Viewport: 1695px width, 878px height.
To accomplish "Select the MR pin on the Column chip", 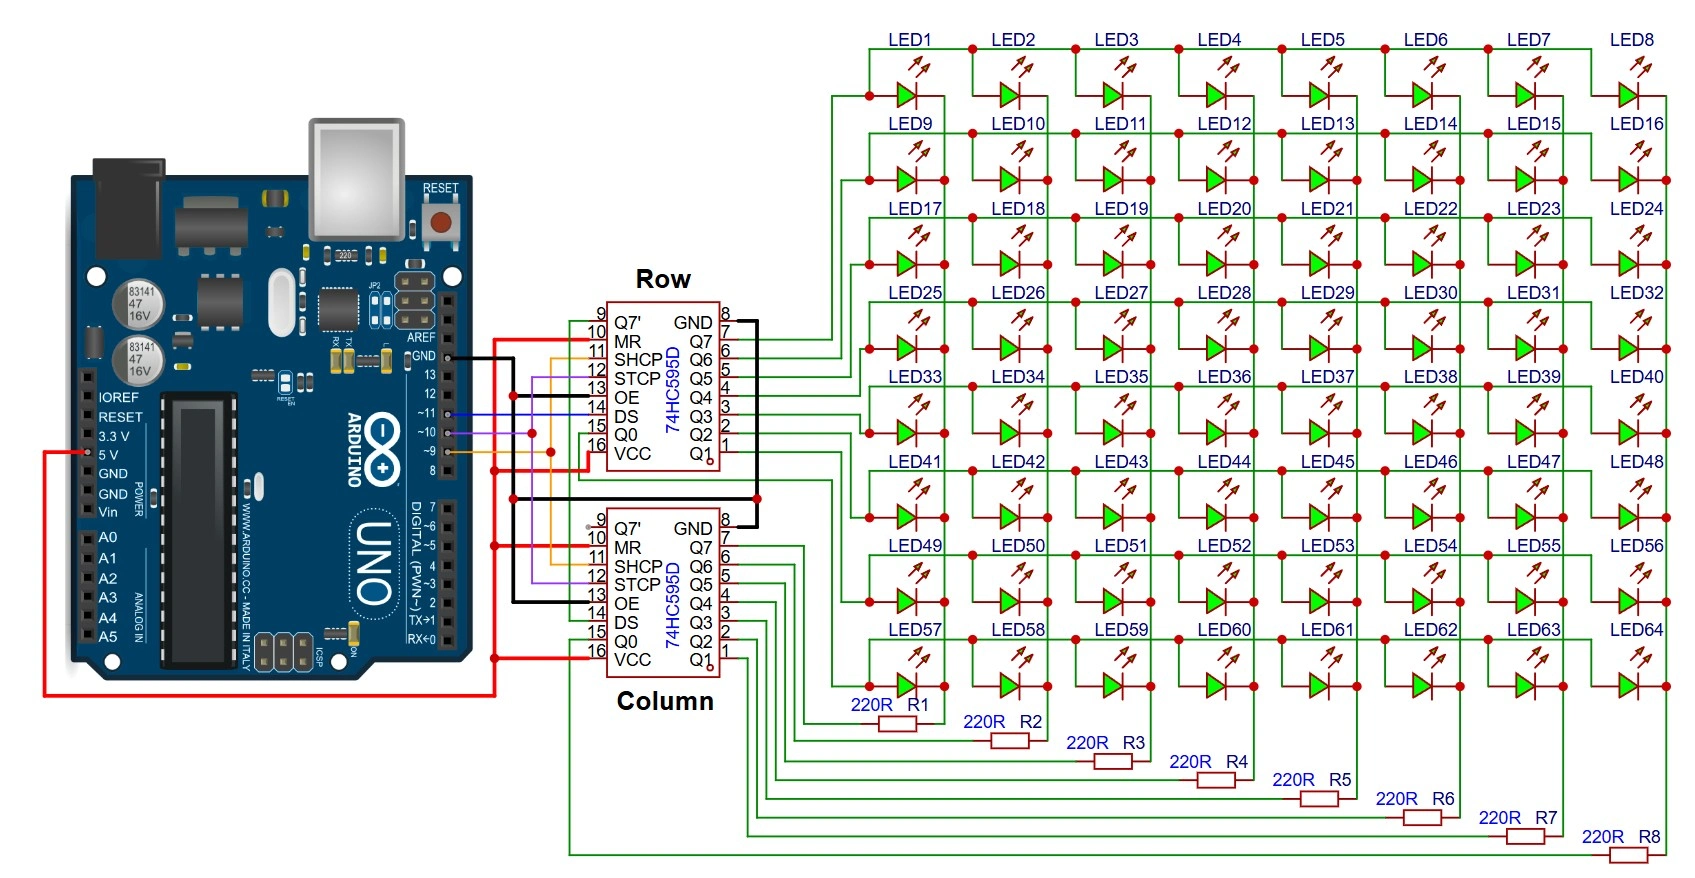I will tap(627, 548).
